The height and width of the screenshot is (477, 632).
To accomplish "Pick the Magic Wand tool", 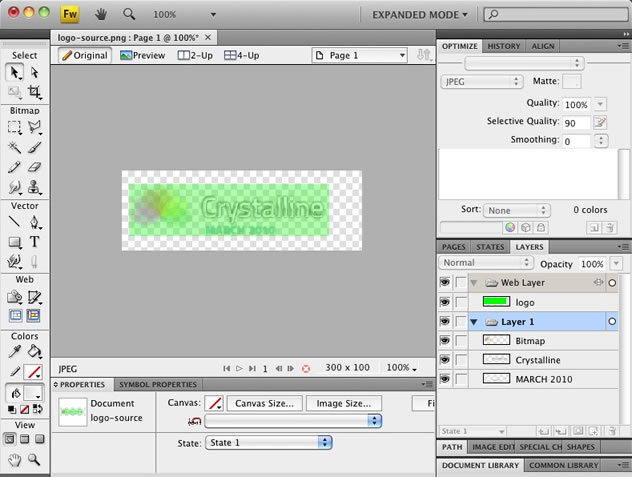I will pos(15,147).
